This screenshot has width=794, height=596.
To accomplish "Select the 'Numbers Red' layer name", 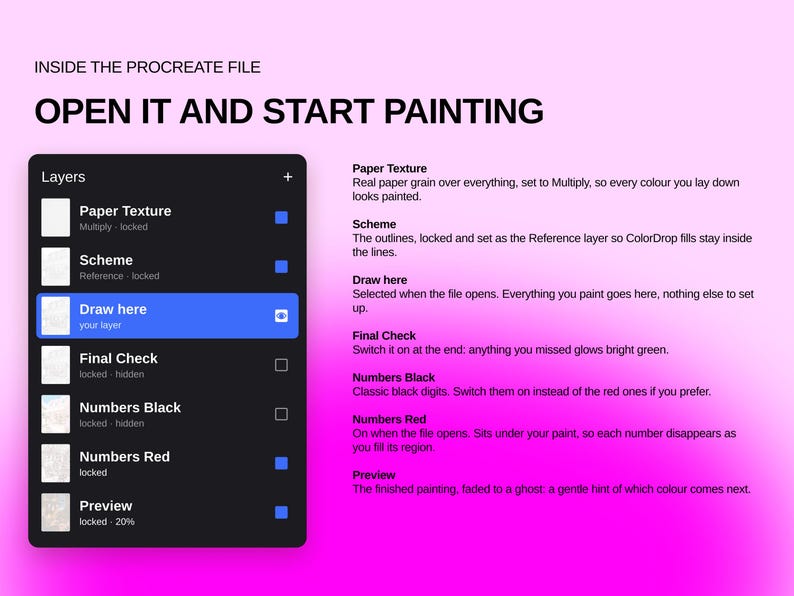I will 125,457.
